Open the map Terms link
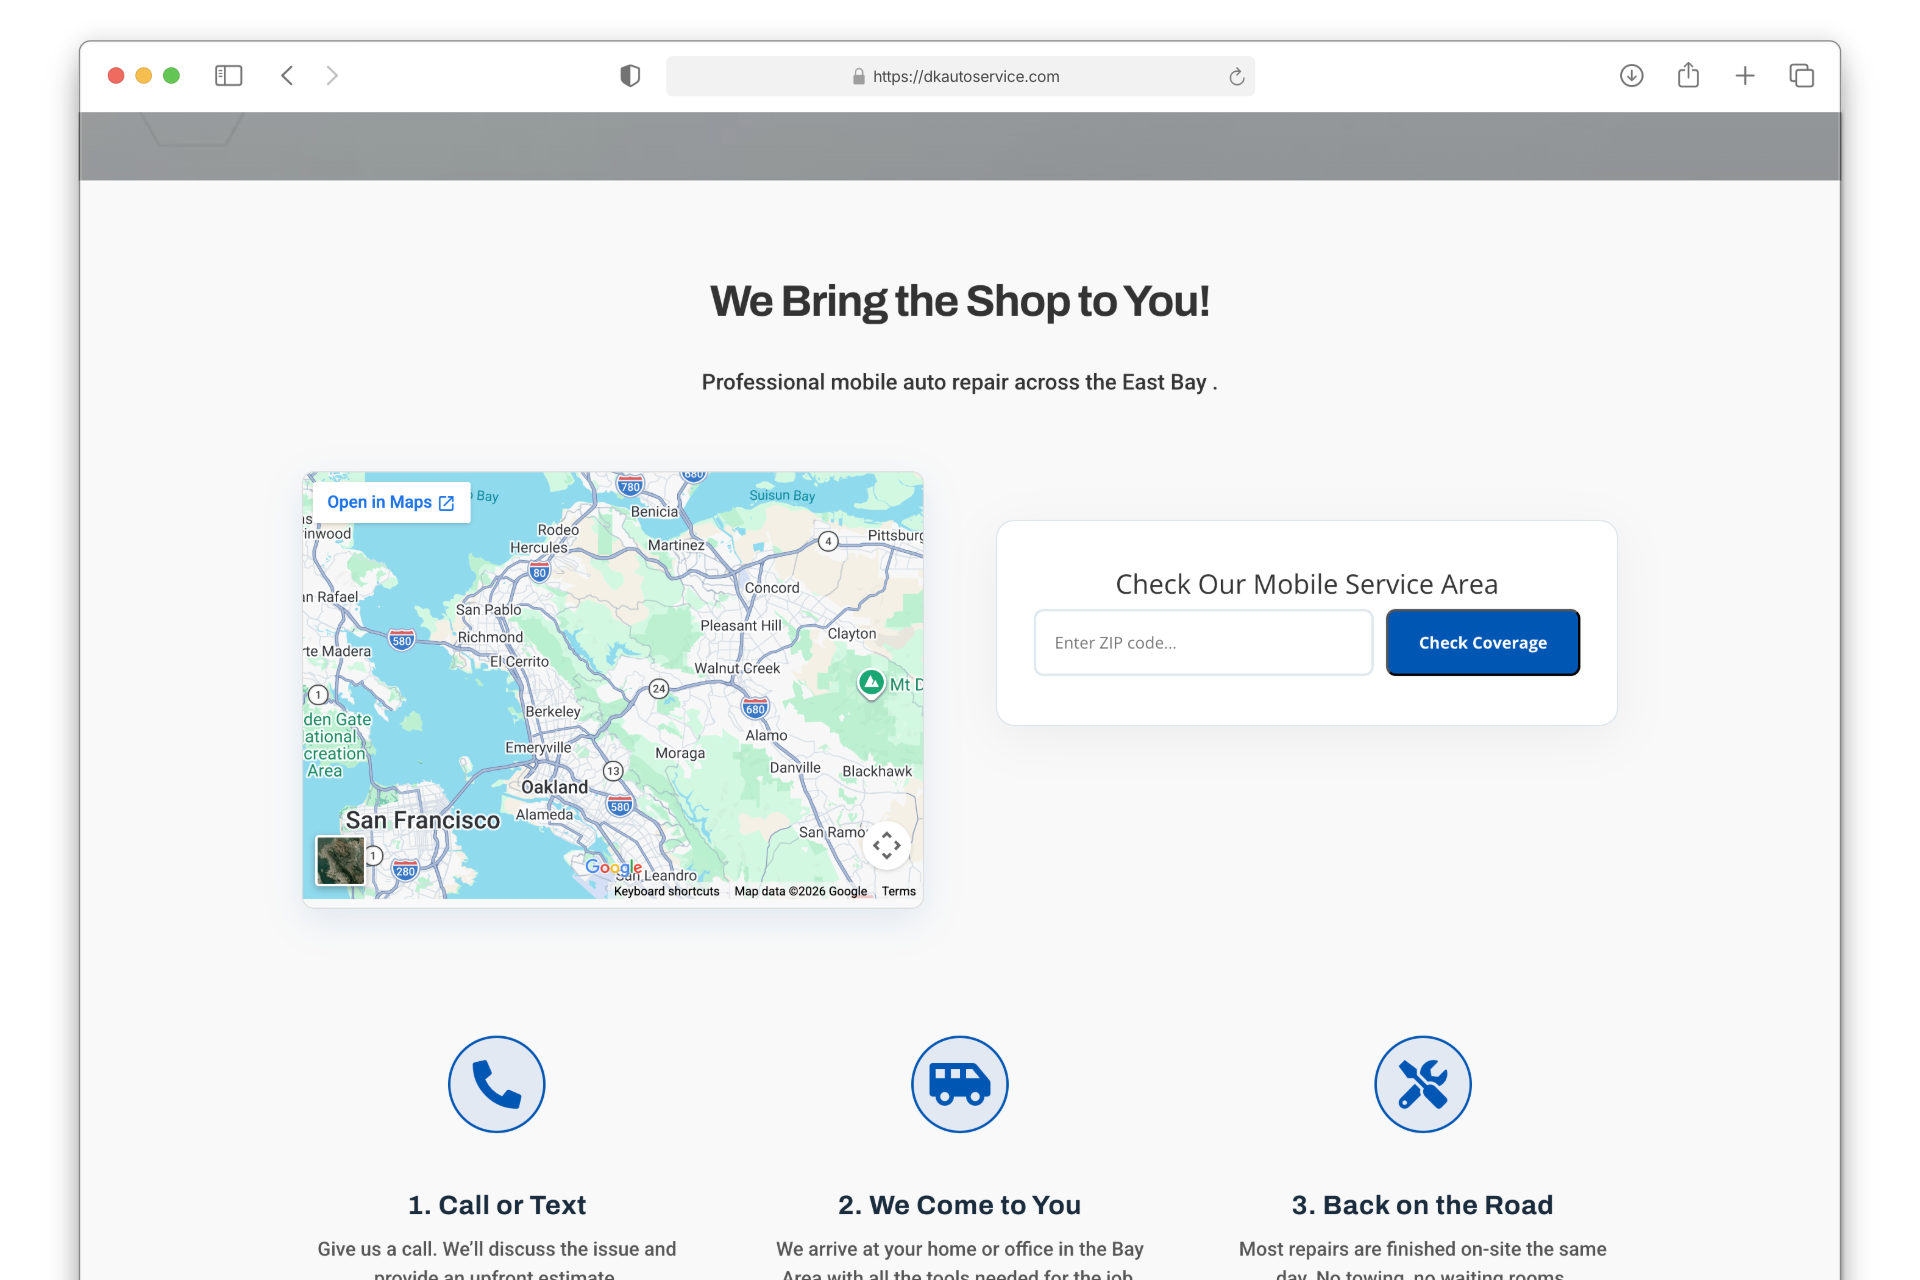1920x1280 pixels. point(898,891)
